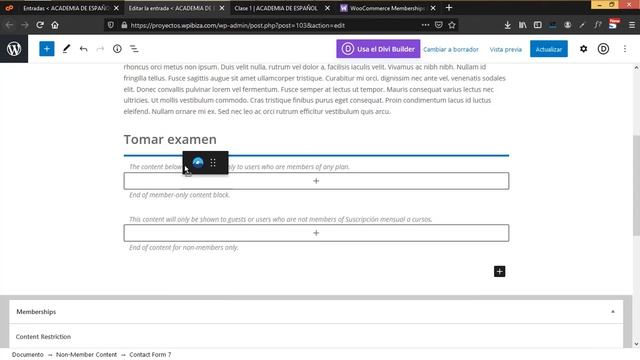Open browser library icon
This screenshot has height=360, width=640.
click(522, 25)
